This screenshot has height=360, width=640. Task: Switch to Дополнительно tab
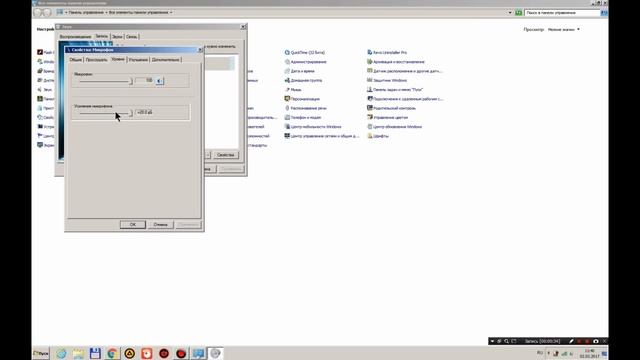165,60
